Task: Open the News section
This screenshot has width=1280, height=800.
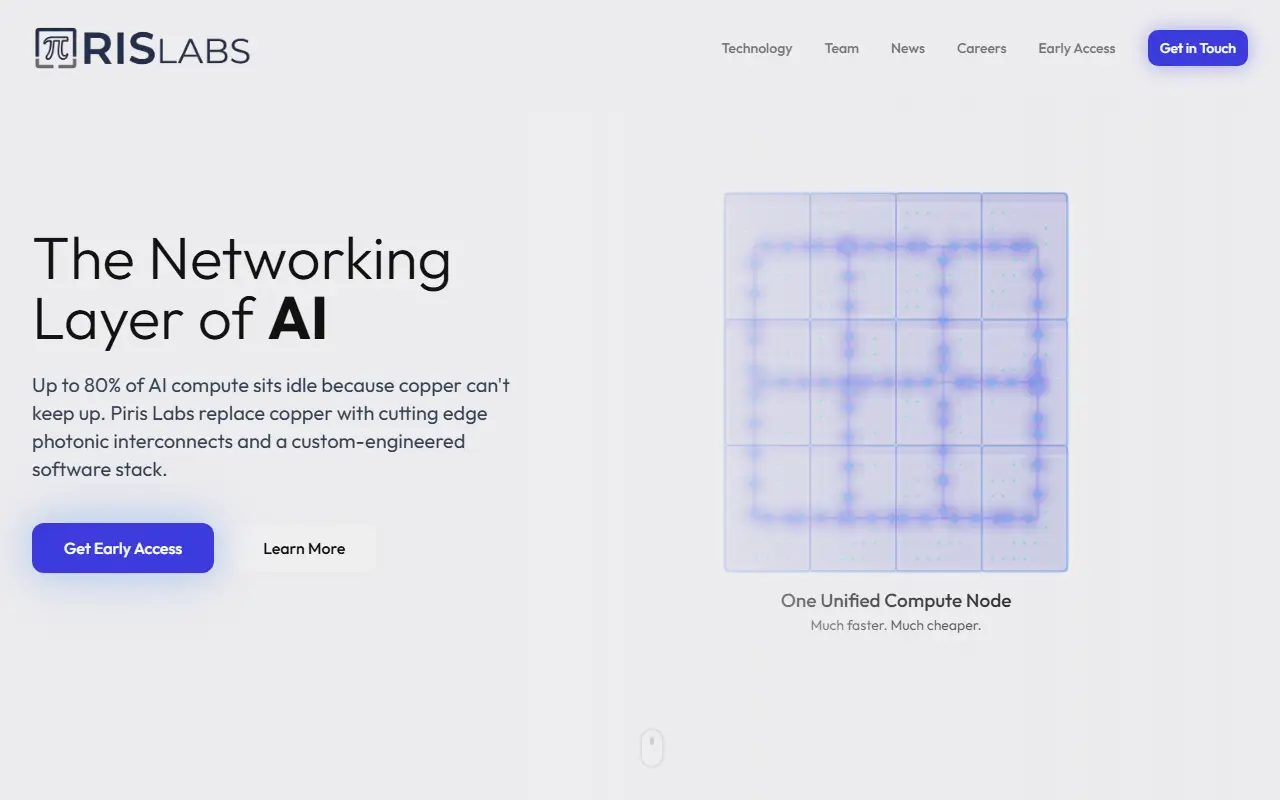Action: [908, 48]
